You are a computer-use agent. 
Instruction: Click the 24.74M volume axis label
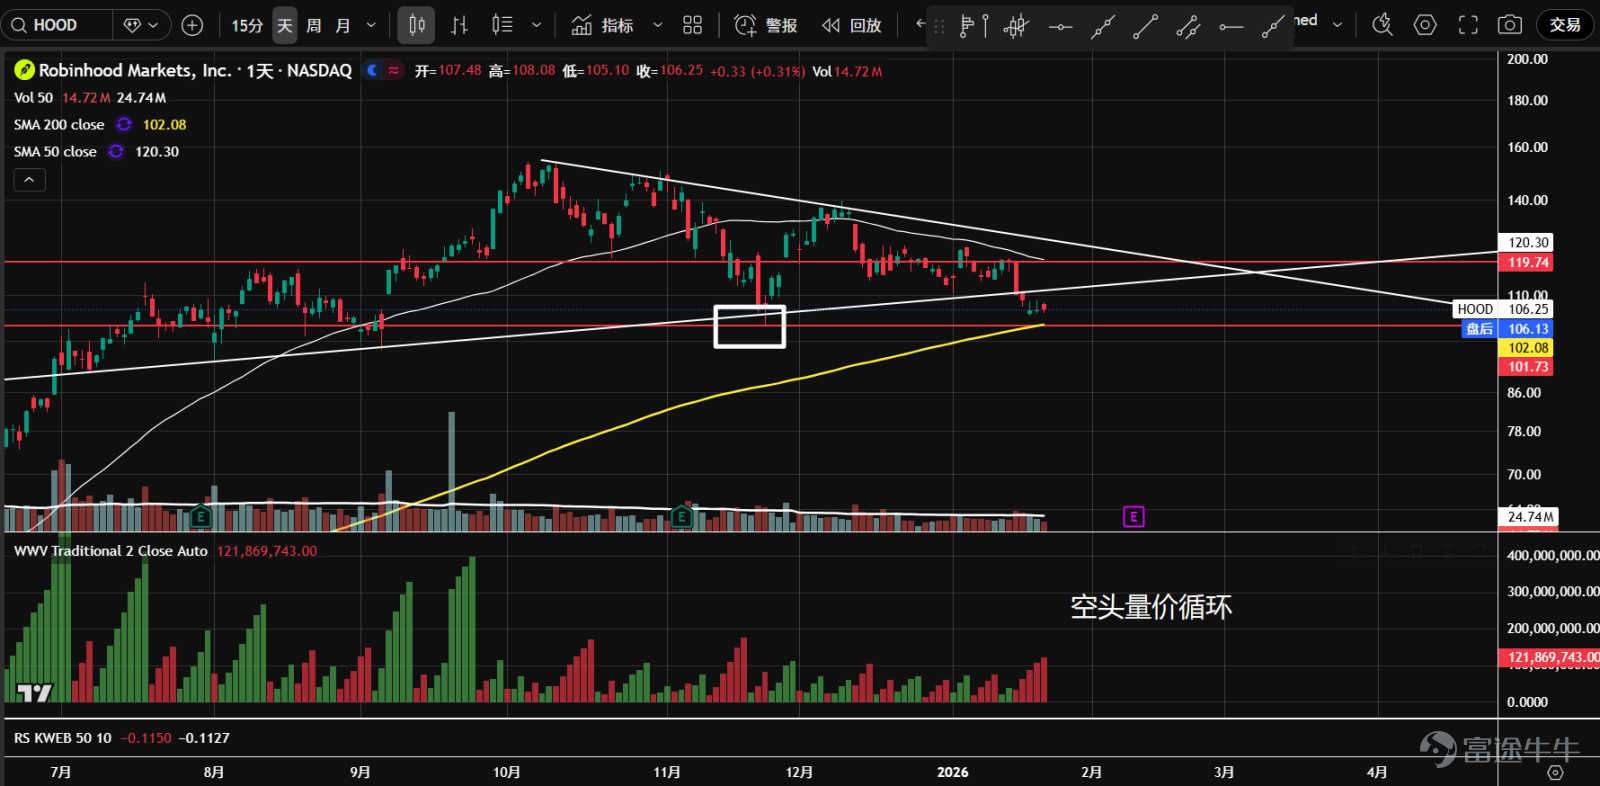tap(1530, 517)
